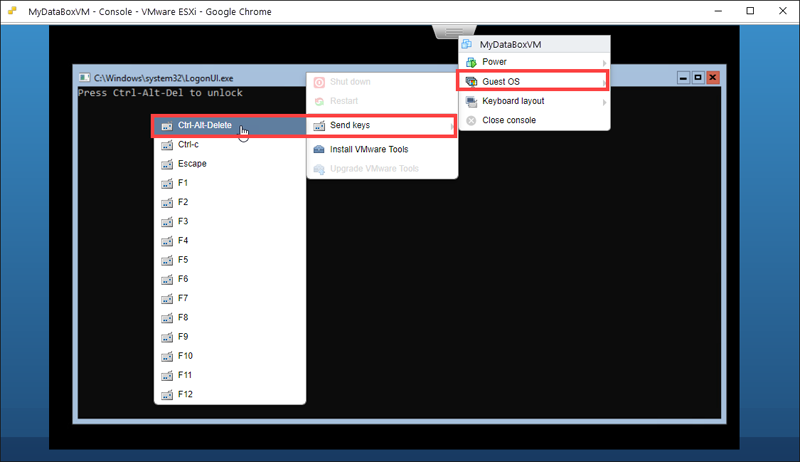
Task: Click the Close console label
Action: coord(509,120)
